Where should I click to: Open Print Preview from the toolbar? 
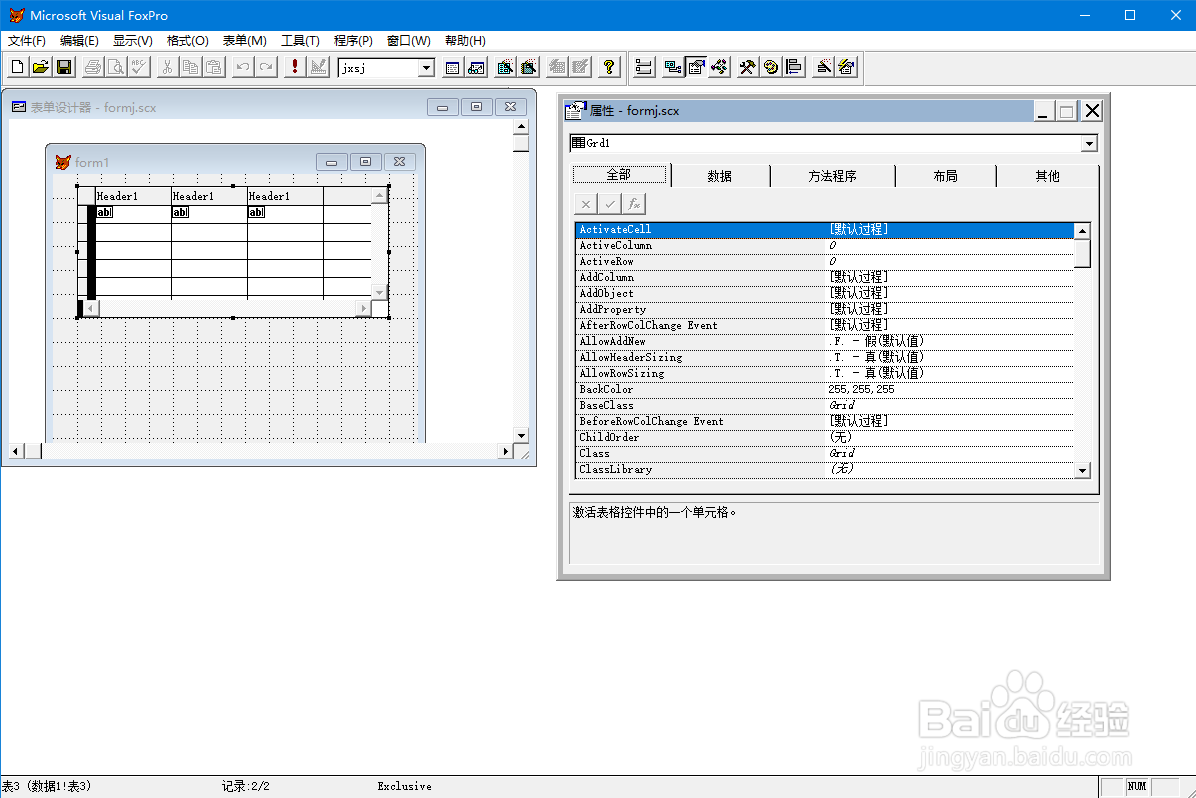[116, 67]
